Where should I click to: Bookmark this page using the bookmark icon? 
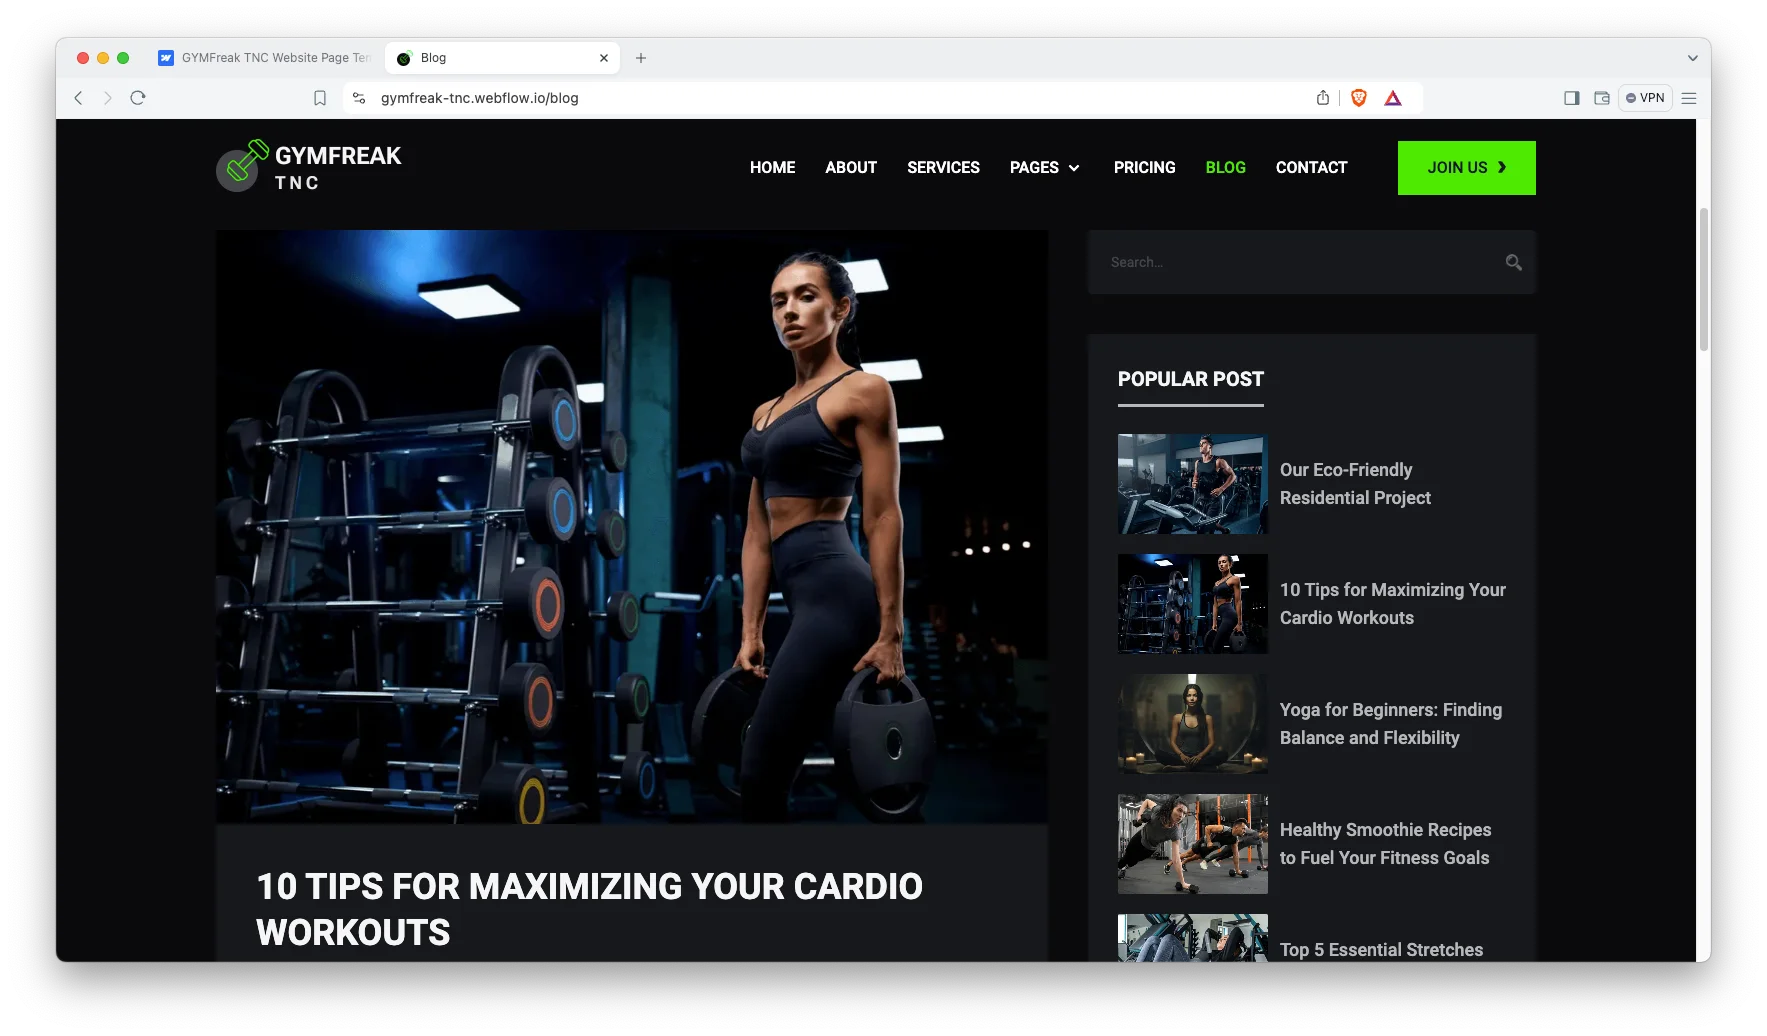click(x=320, y=98)
